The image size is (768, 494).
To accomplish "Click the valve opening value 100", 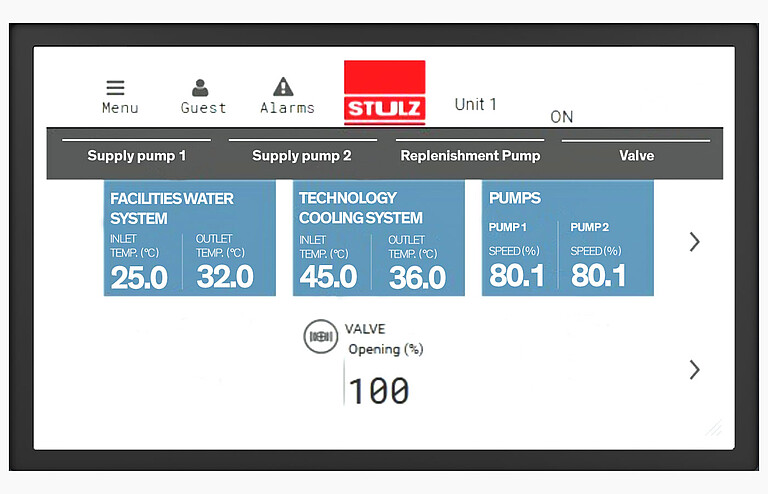I will 379,391.
